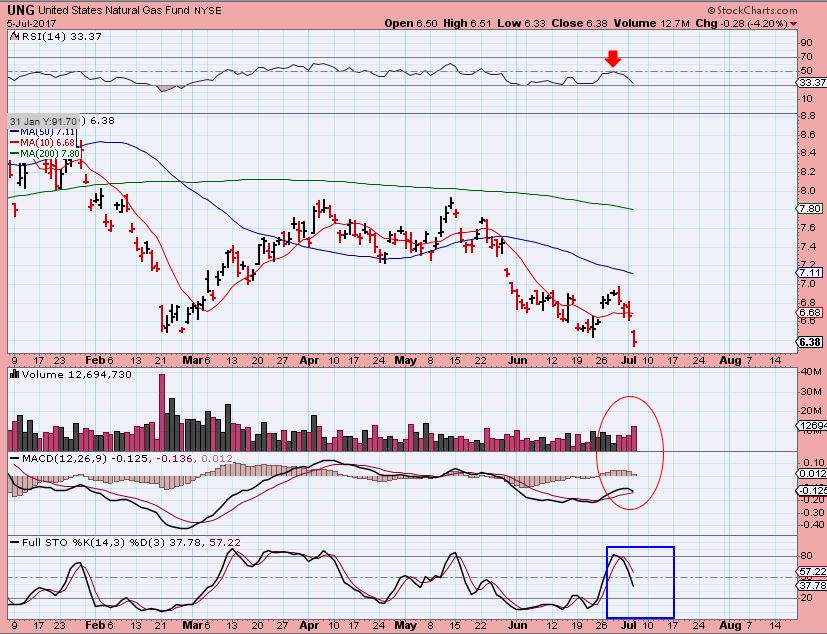Click 'Mar' on the date axis under price panel
827x634 pixels.
pyautogui.click(x=192, y=360)
